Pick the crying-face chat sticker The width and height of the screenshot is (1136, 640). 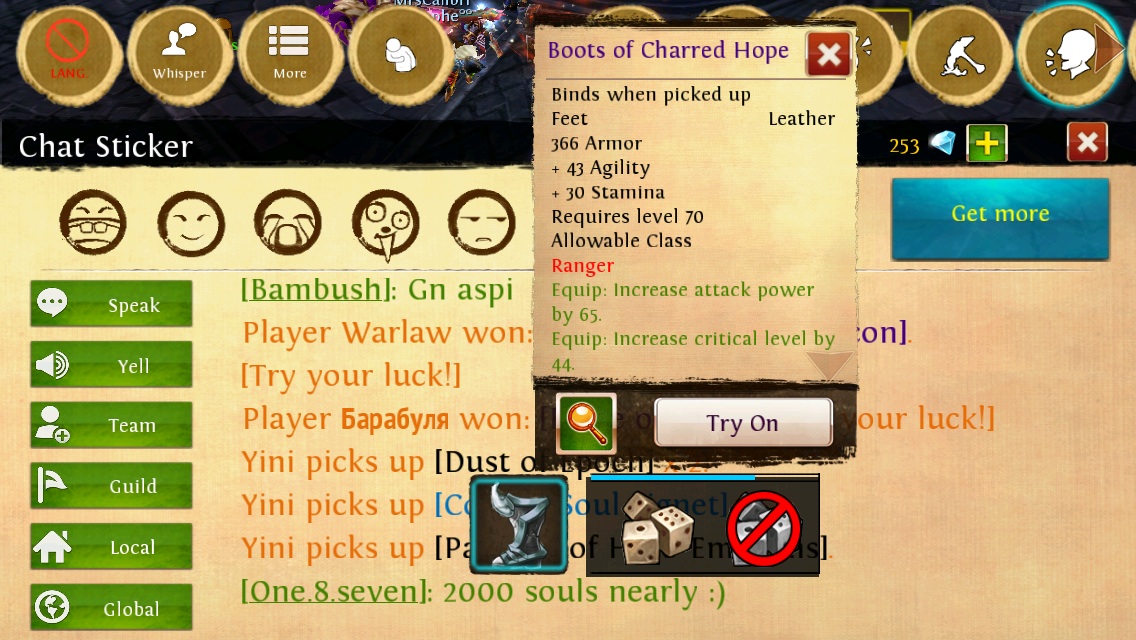pyautogui.click(x=288, y=223)
